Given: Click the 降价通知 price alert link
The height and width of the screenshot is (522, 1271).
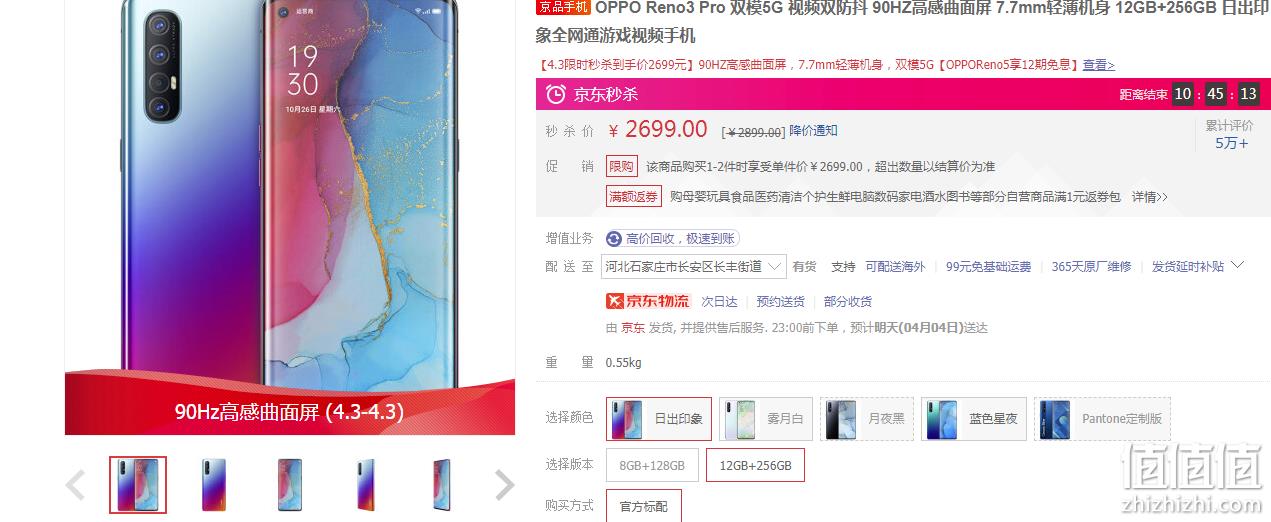Looking at the screenshot, I should (x=814, y=131).
